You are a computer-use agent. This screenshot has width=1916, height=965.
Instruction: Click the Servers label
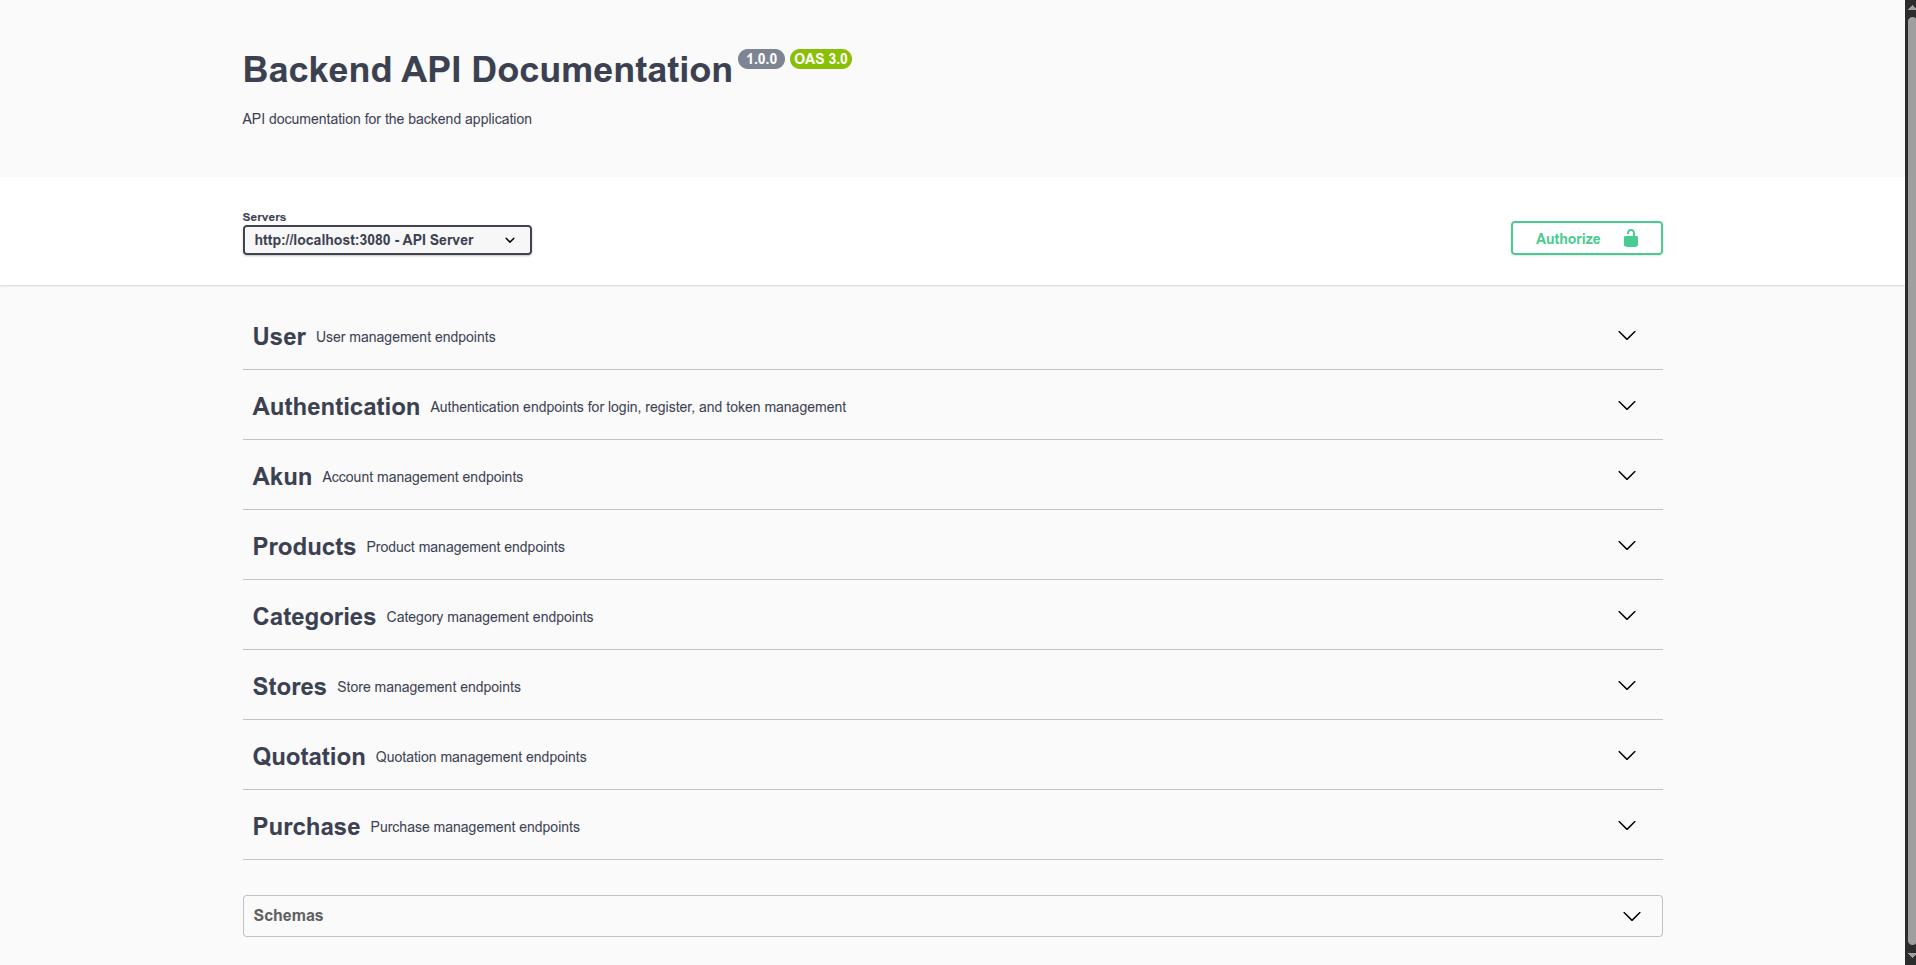pos(264,217)
